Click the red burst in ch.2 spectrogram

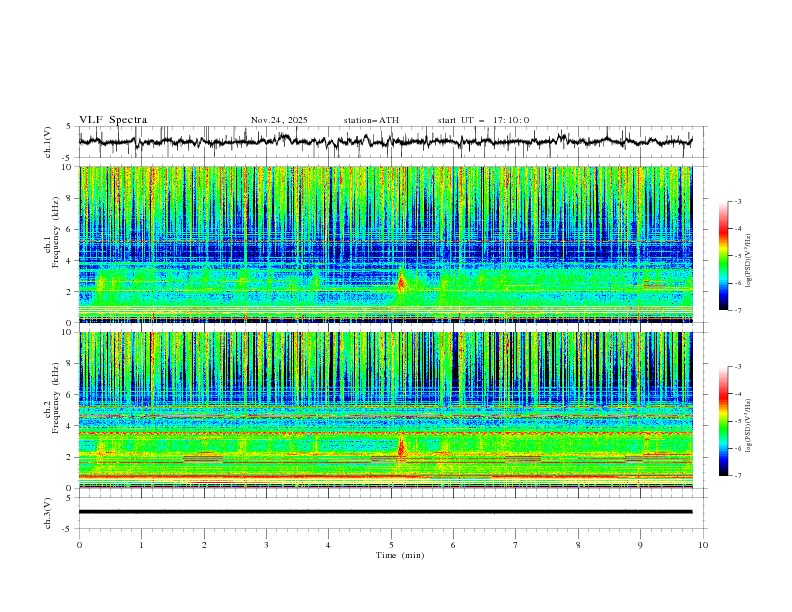coord(402,446)
